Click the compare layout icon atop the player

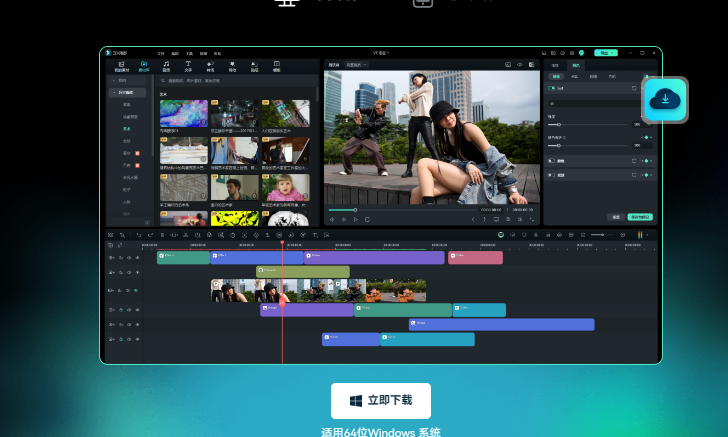click(532, 65)
